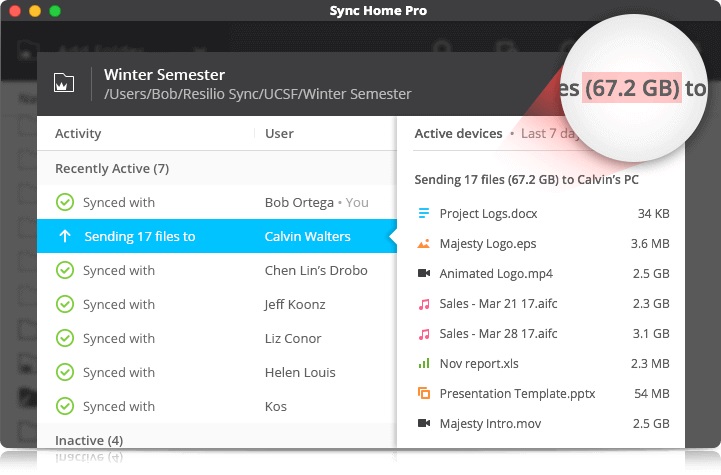721x475 pixels.
Task: Click the synced checkmark beside Liz Conor
Action: (65, 338)
